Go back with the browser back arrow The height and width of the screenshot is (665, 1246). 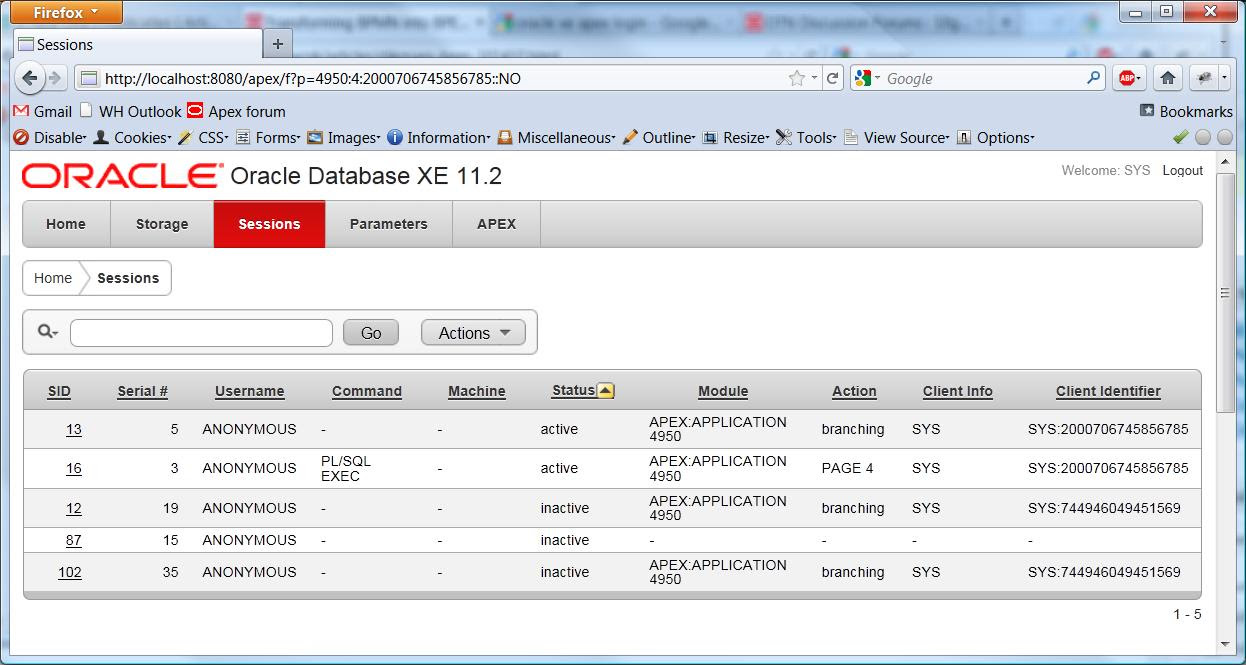coord(30,78)
